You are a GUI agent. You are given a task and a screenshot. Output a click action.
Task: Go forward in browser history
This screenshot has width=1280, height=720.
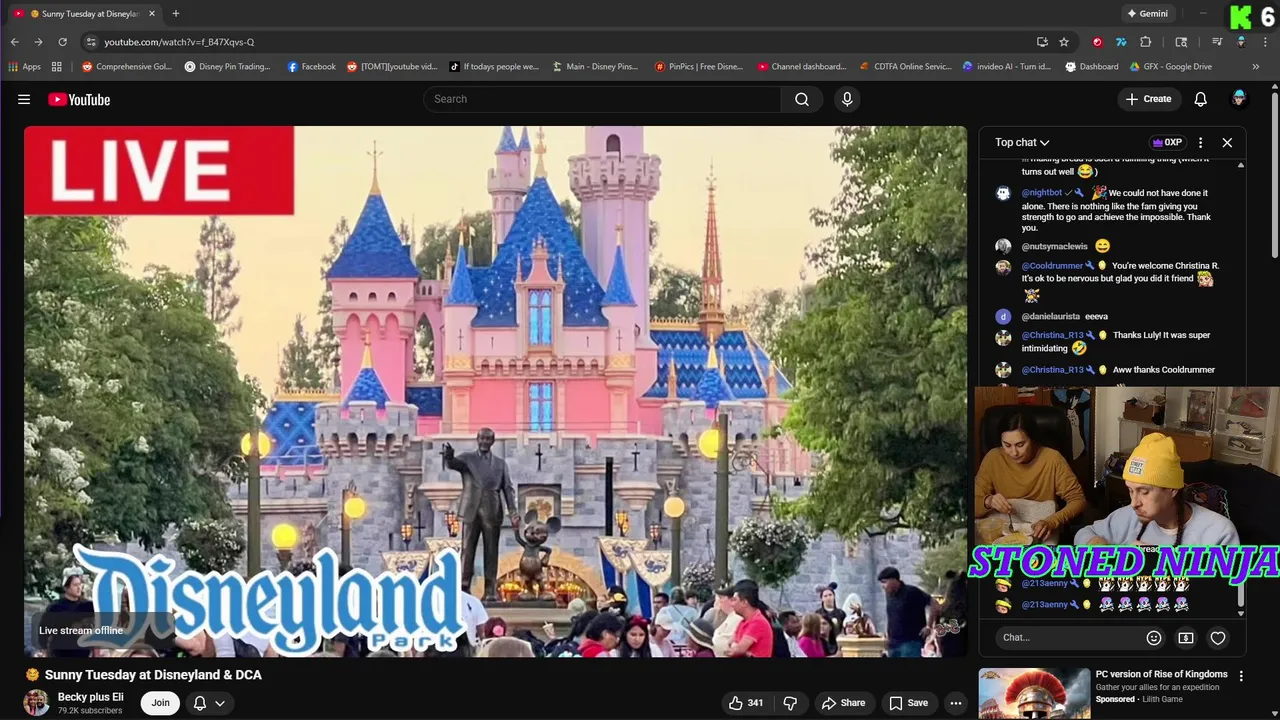pos(38,42)
